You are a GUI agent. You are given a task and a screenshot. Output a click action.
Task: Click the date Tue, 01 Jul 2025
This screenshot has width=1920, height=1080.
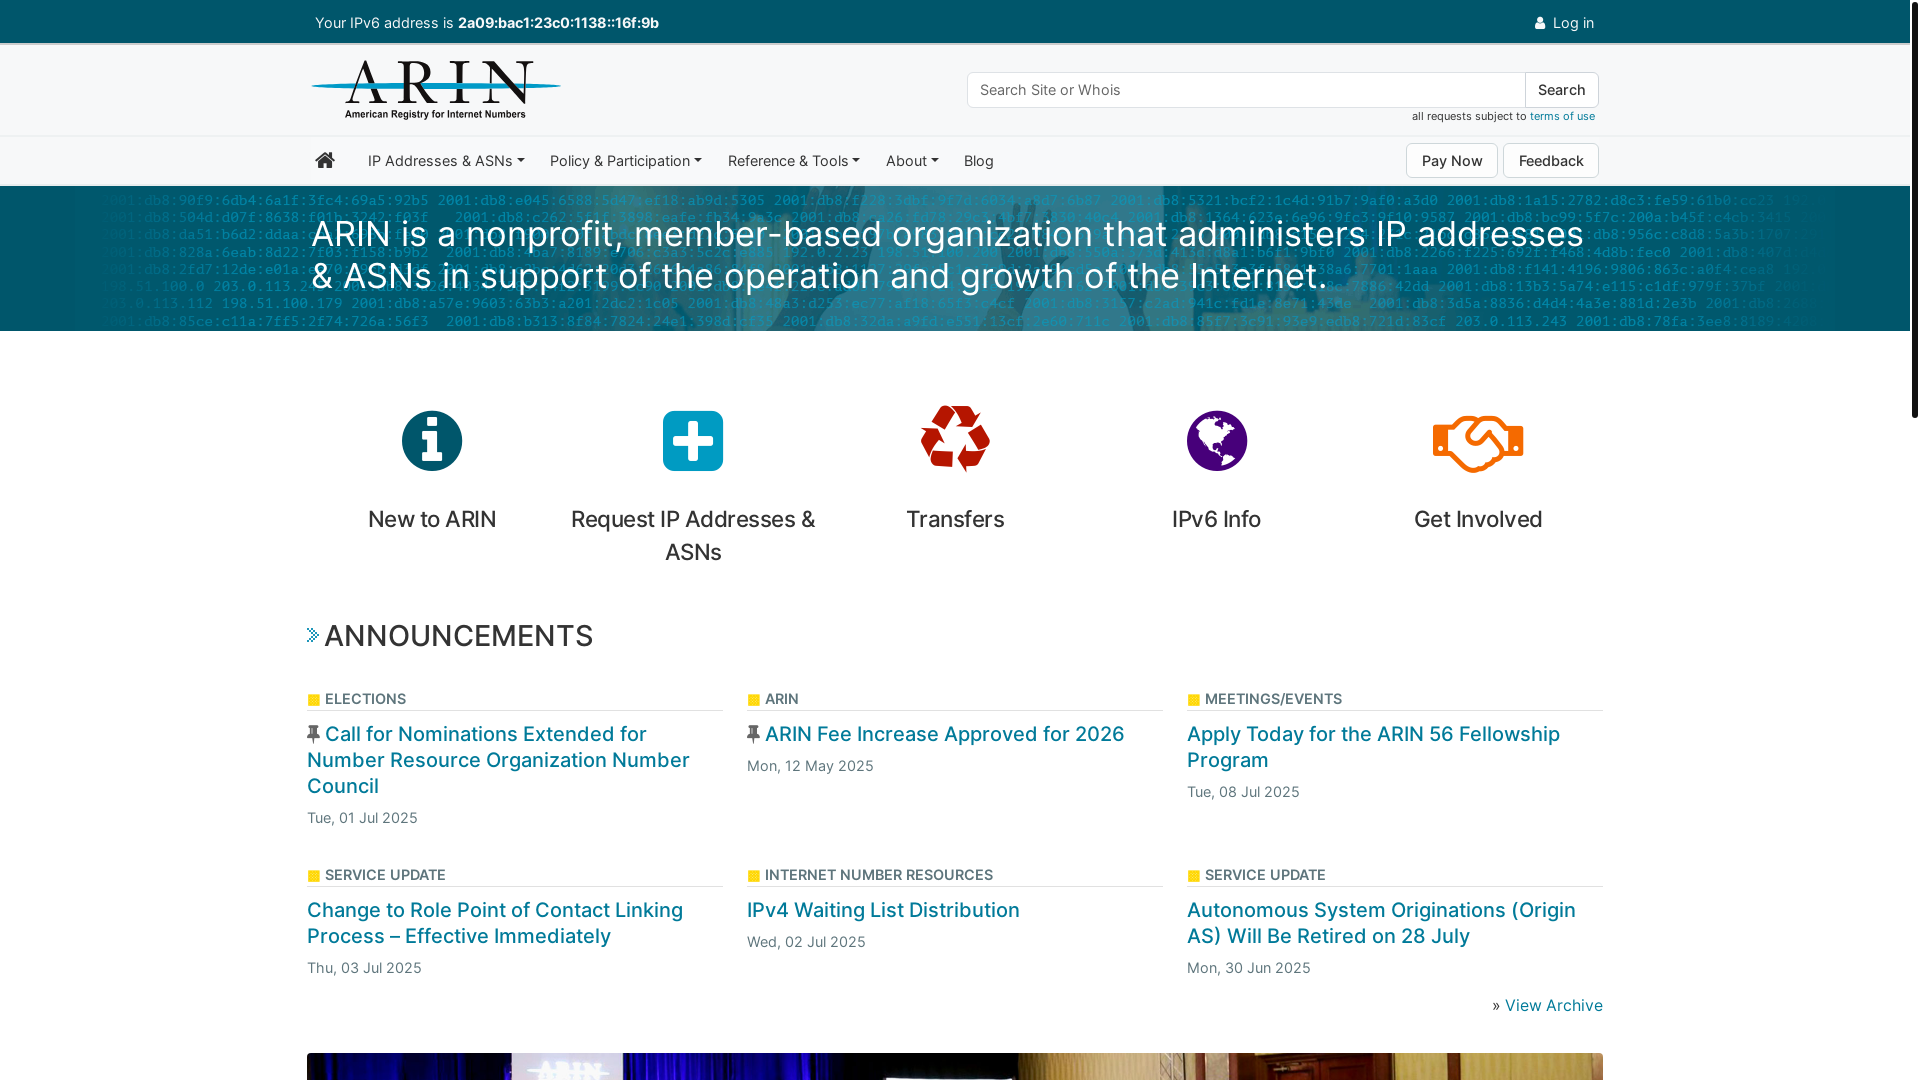click(362, 818)
